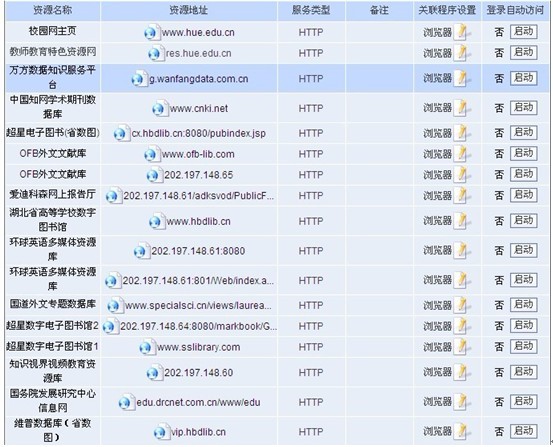Screen dimensions: 553x447
Task: Click globe icon beside www.ofb-lib.com
Action: [152, 155]
